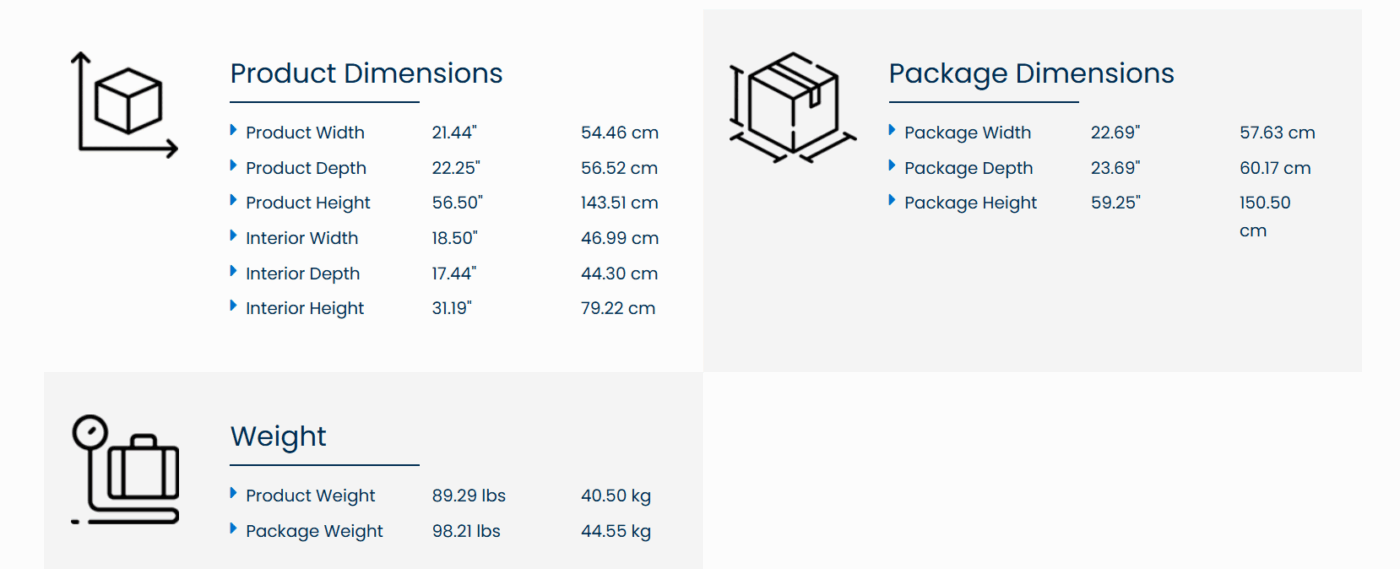Click the 98.21 lbs weight value
This screenshot has height=569, width=1400.
(x=466, y=531)
